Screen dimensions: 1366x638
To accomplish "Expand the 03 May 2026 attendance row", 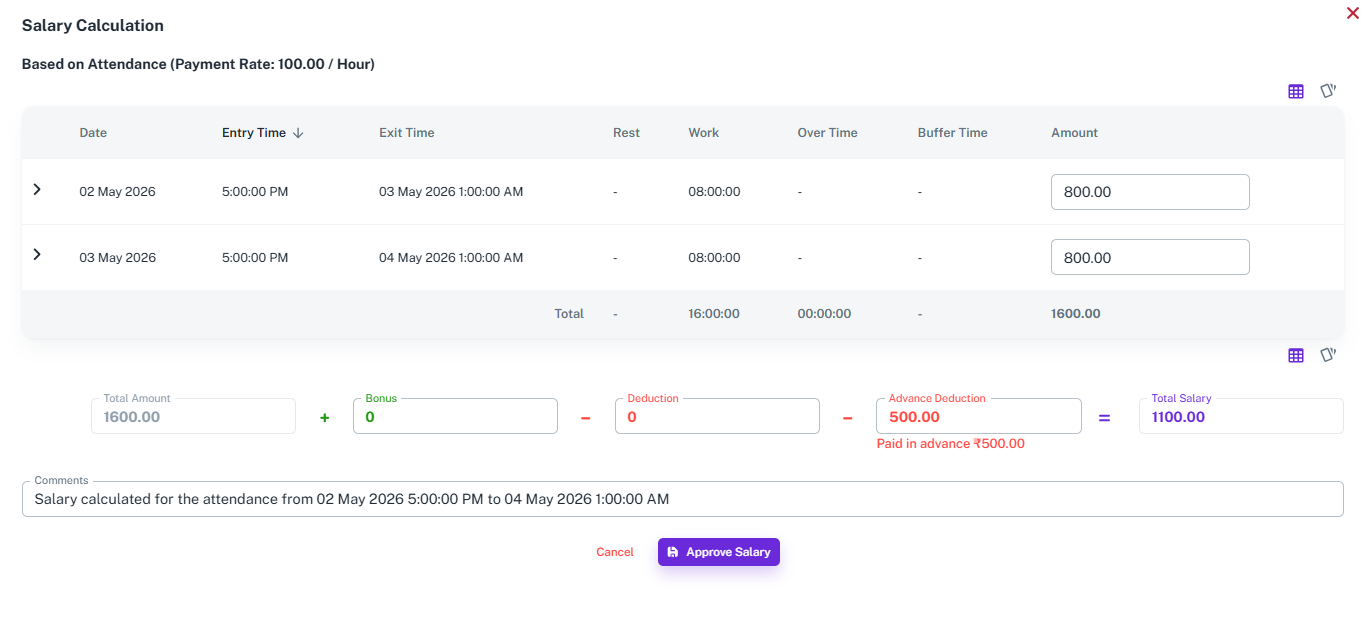I will [x=37, y=255].
